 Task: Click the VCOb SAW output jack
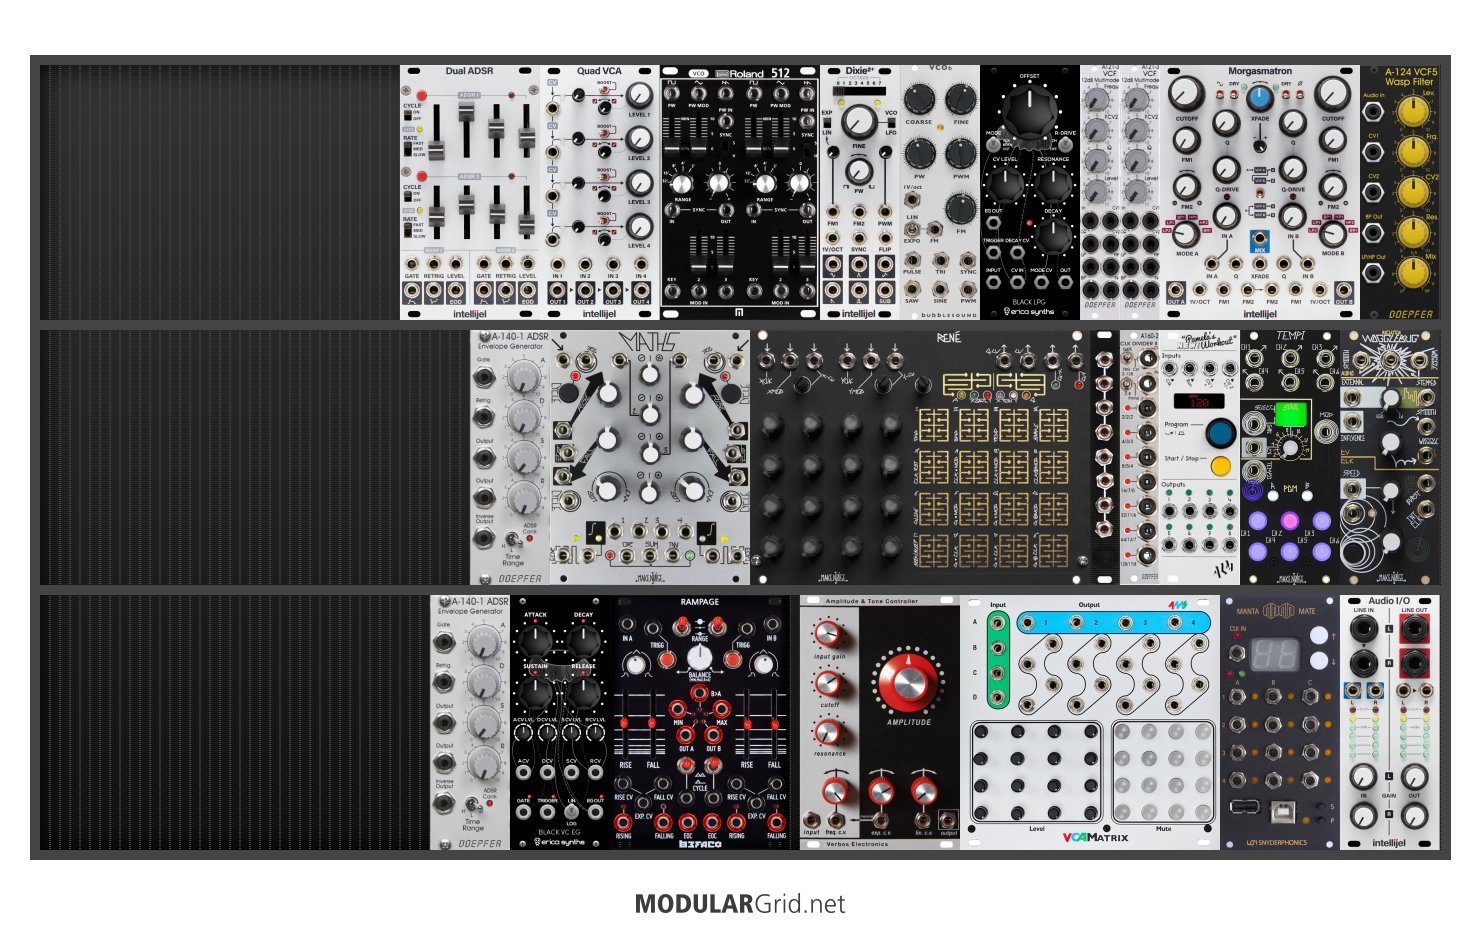[912, 287]
